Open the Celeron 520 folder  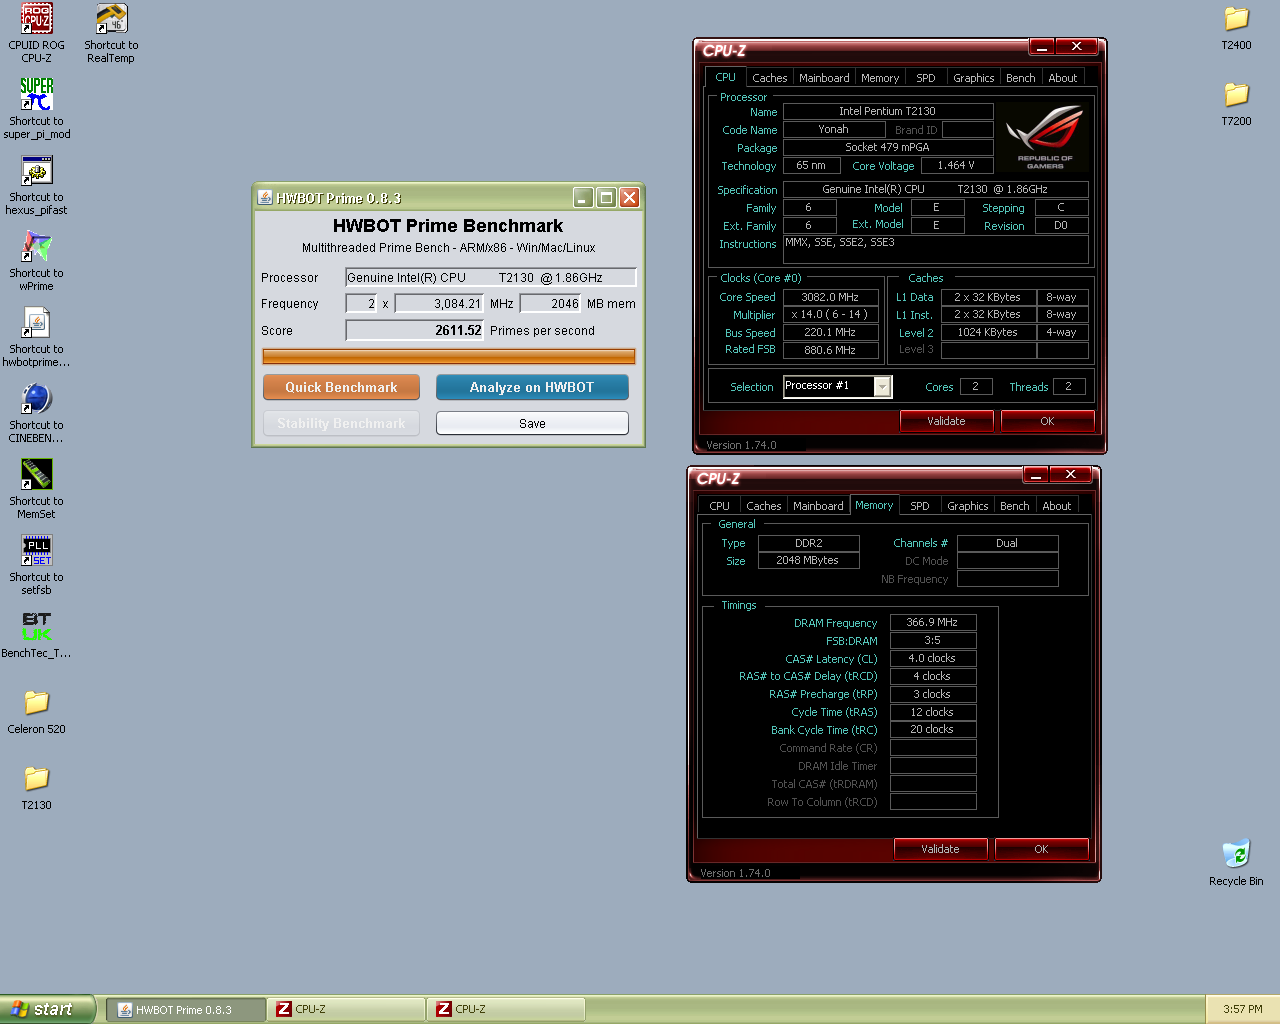(x=37, y=703)
